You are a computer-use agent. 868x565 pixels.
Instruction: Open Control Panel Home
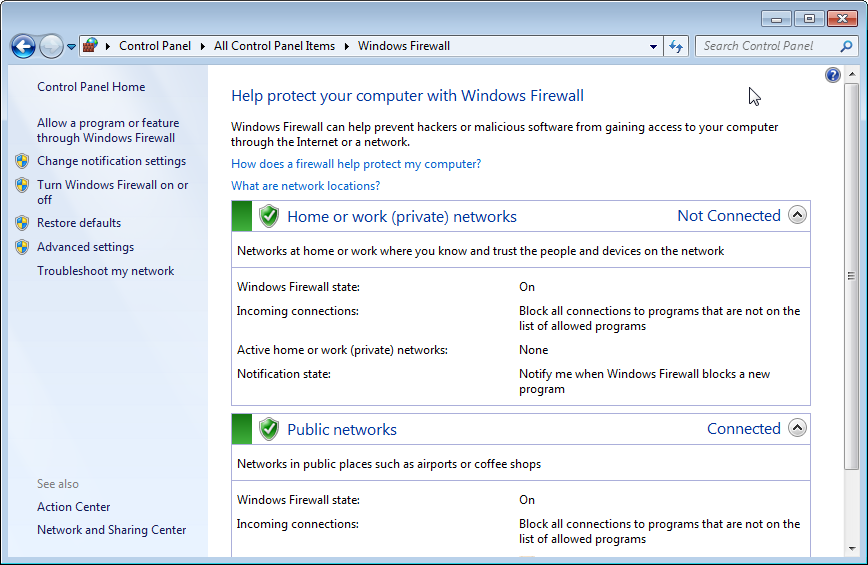pos(91,87)
